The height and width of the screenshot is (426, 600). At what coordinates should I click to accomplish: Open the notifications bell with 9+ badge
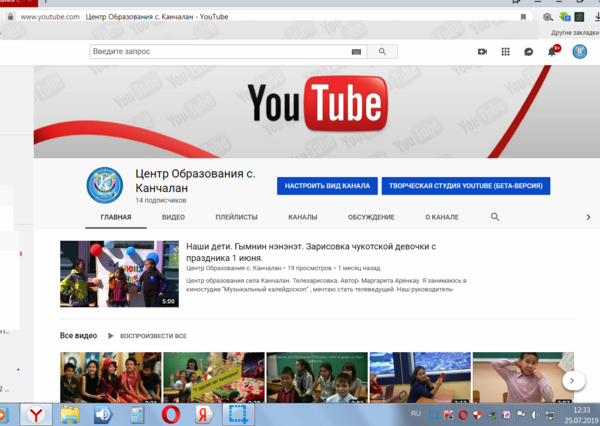click(553, 51)
